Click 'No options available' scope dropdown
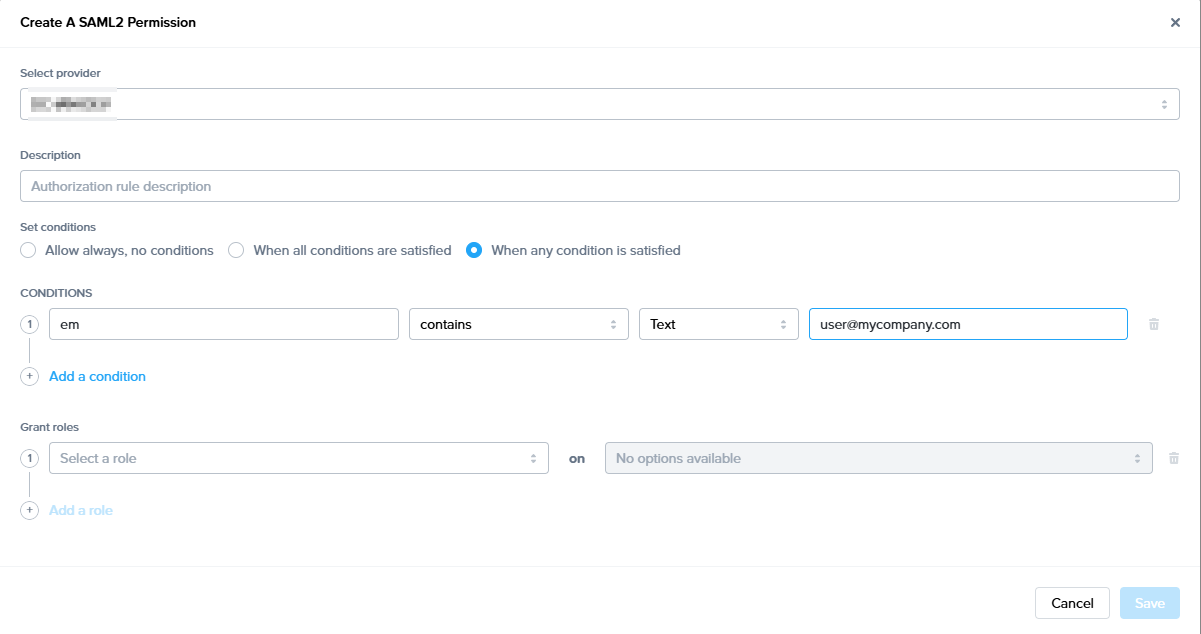The image size is (1201, 634). [x=878, y=458]
